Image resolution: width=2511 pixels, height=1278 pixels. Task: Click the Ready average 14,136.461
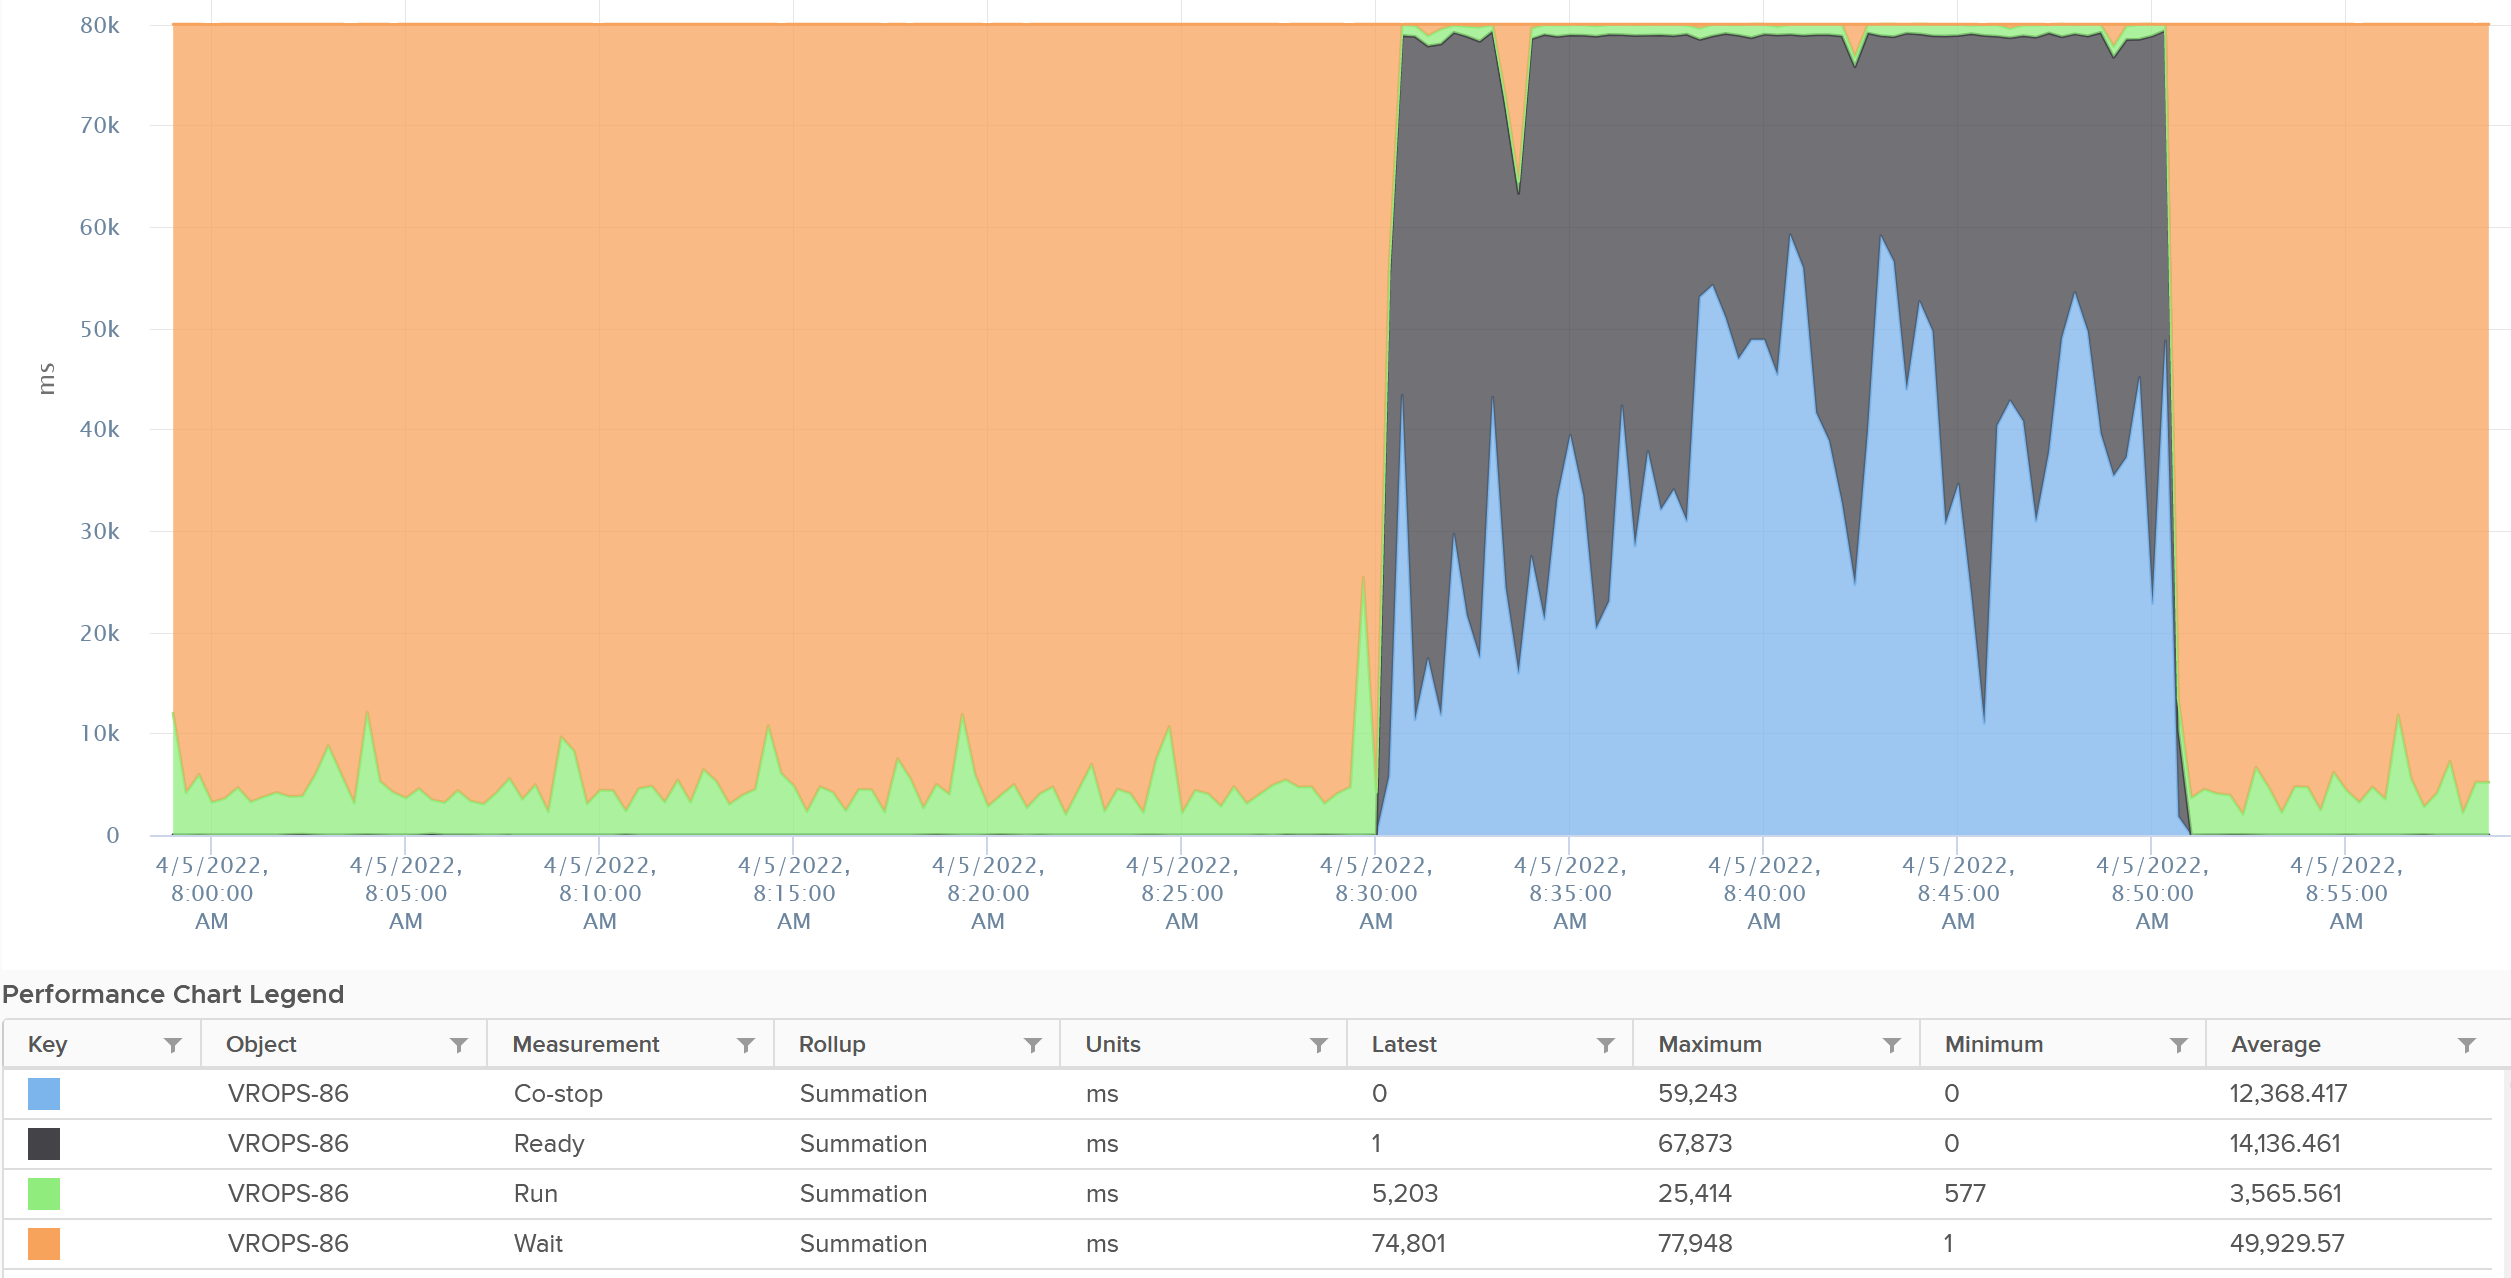point(2285,1144)
